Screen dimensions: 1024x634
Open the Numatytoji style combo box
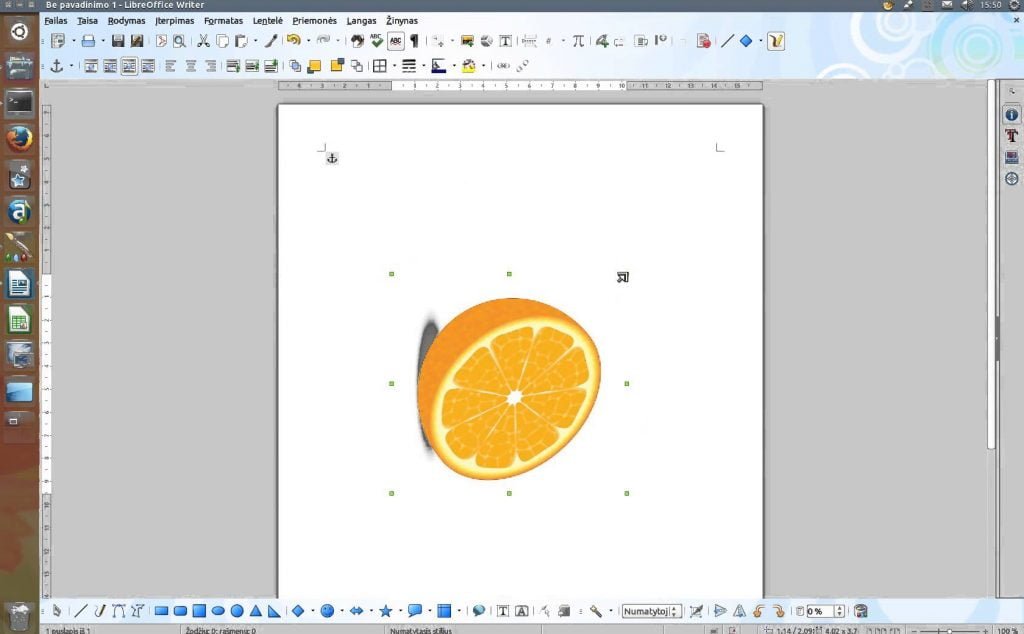(651, 611)
